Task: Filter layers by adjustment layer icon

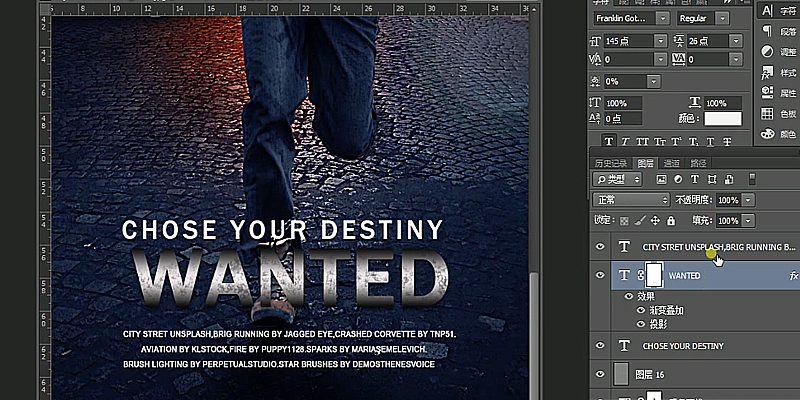Action: [x=678, y=179]
